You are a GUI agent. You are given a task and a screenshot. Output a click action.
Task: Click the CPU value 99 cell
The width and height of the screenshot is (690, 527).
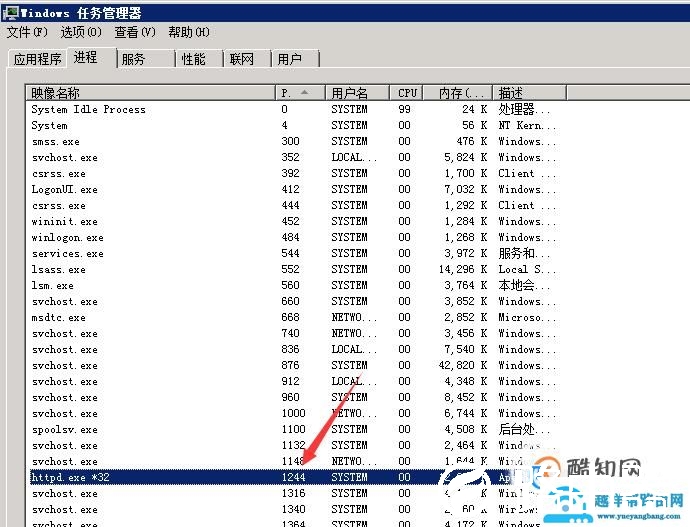point(404,109)
